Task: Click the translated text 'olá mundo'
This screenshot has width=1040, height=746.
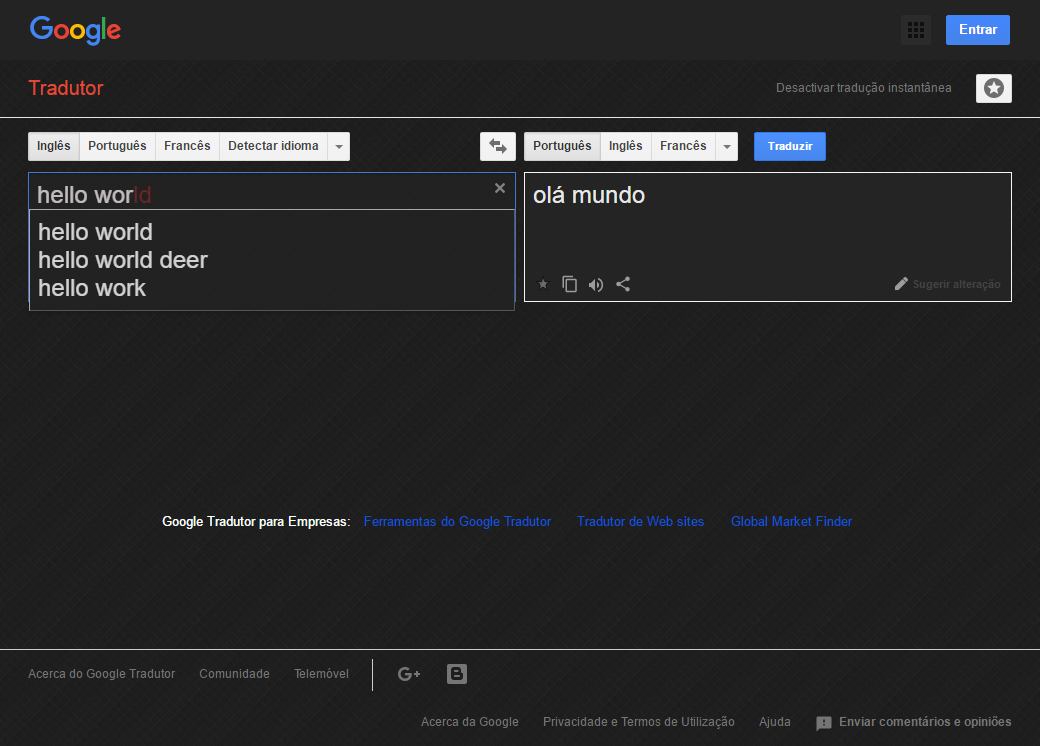Action: (x=589, y=195)
